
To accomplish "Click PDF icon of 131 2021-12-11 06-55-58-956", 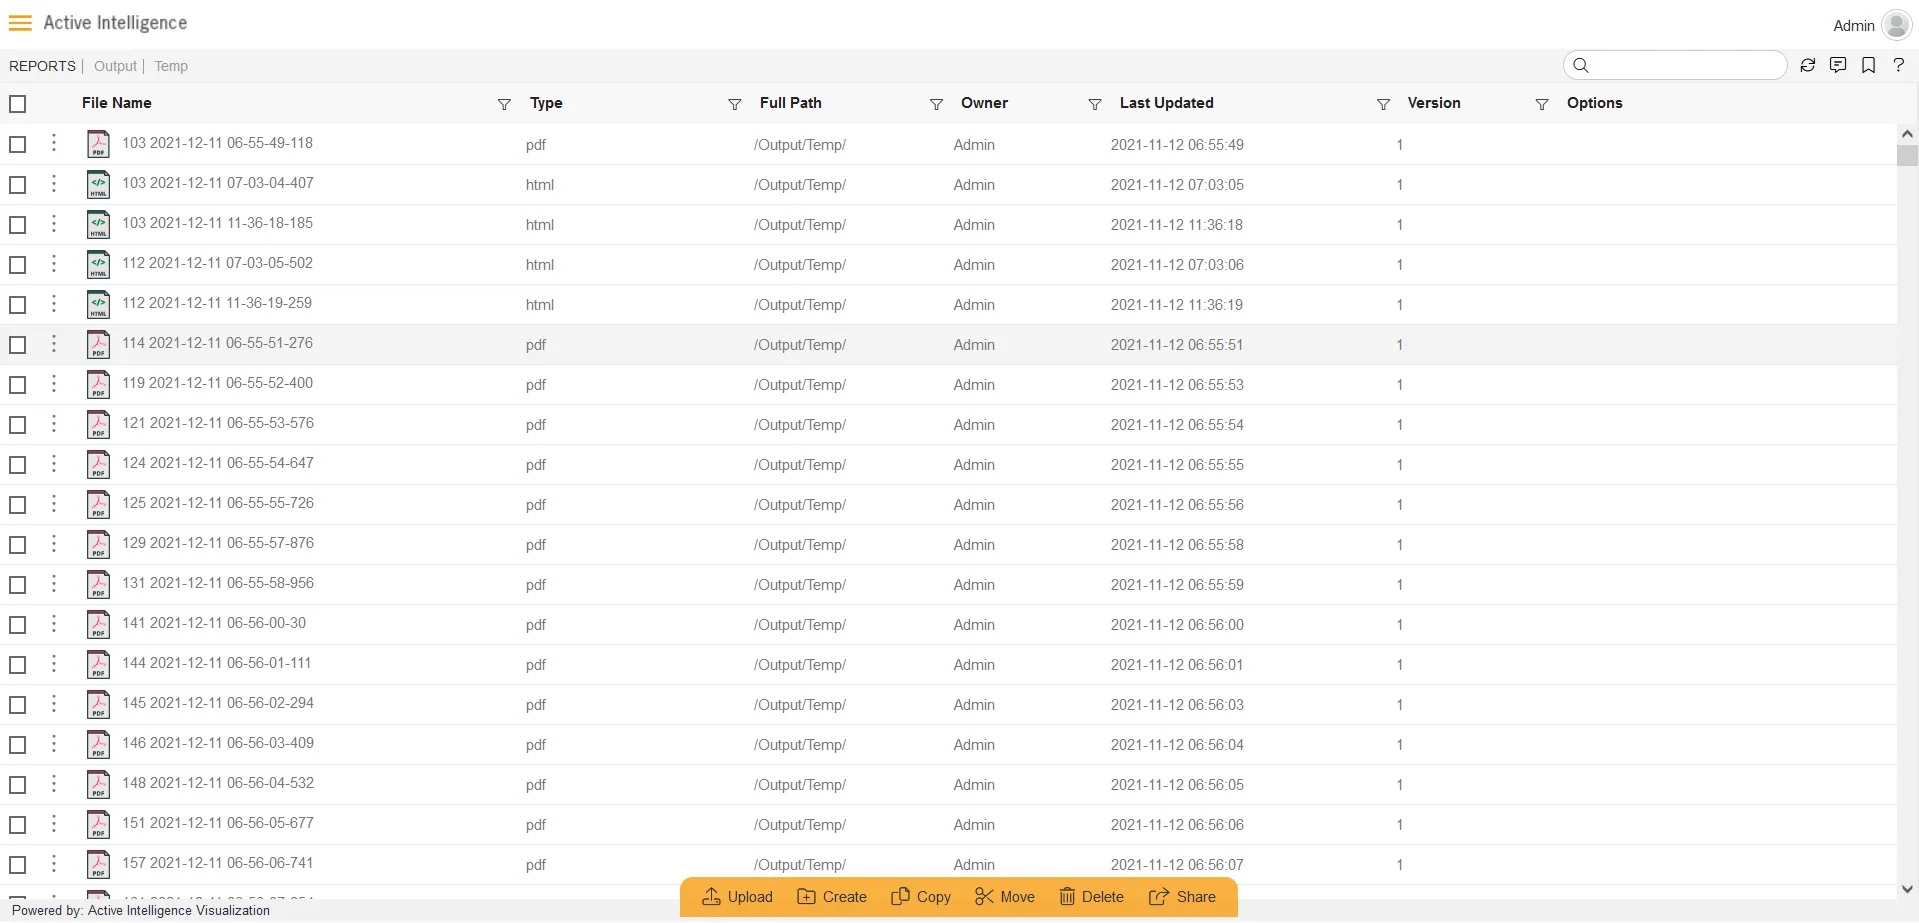I will [x=98, y=584].
